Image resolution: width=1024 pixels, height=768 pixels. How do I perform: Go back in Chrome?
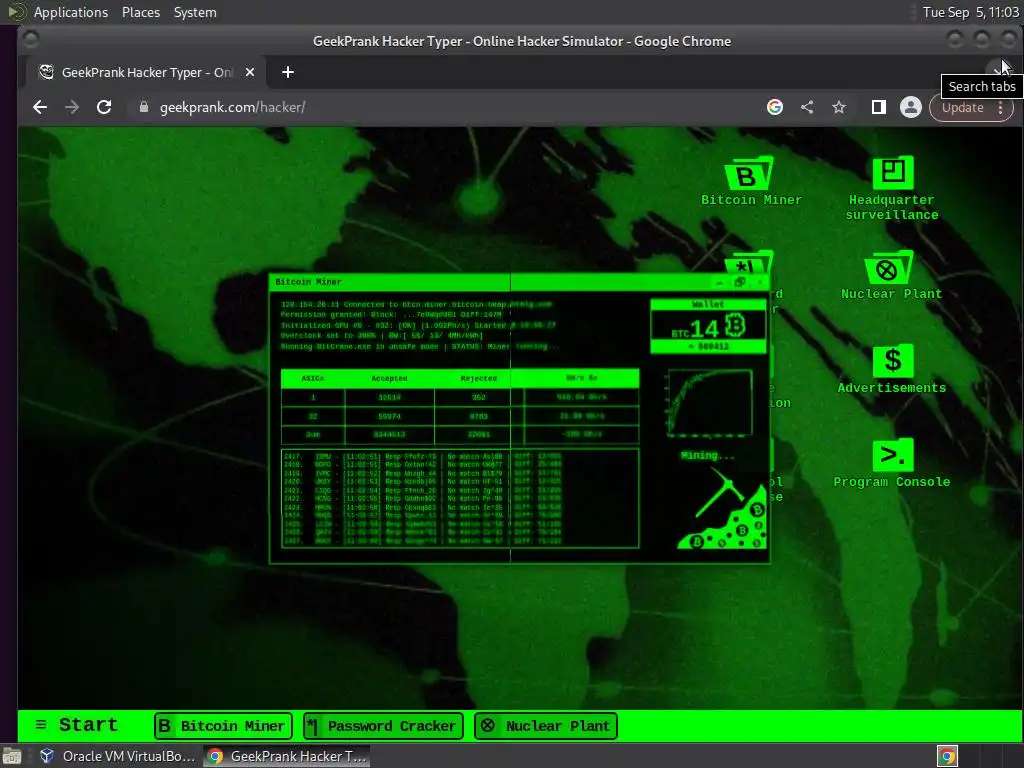click(40, 107)
